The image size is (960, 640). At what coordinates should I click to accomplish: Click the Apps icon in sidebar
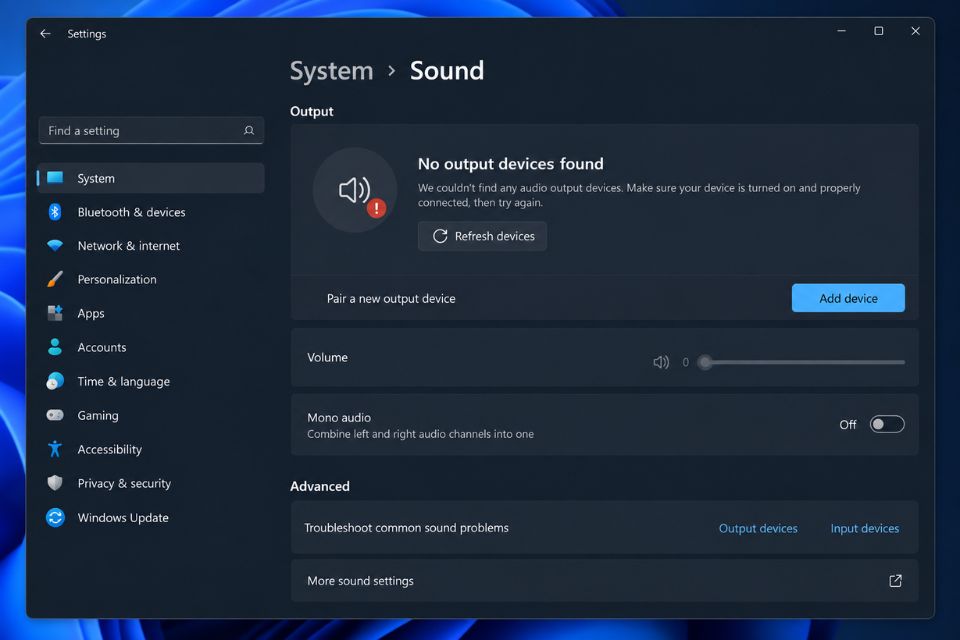(55, 313)
